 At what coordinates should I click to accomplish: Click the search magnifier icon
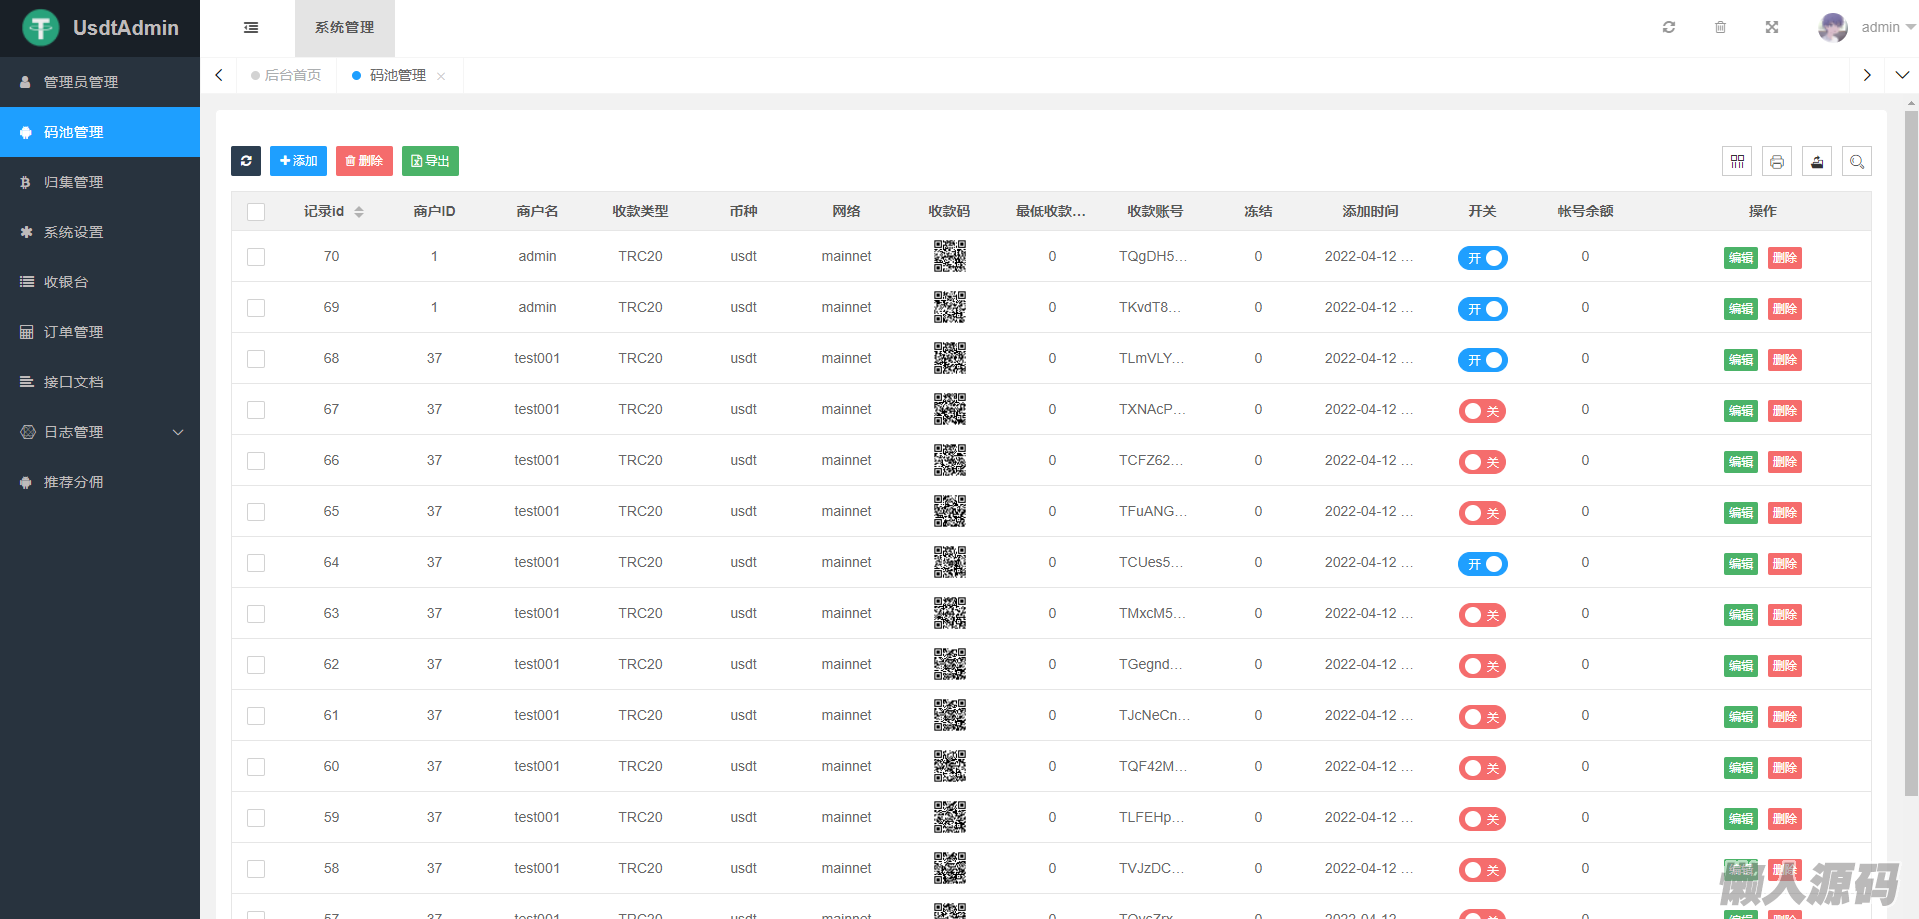point(1857,161)
